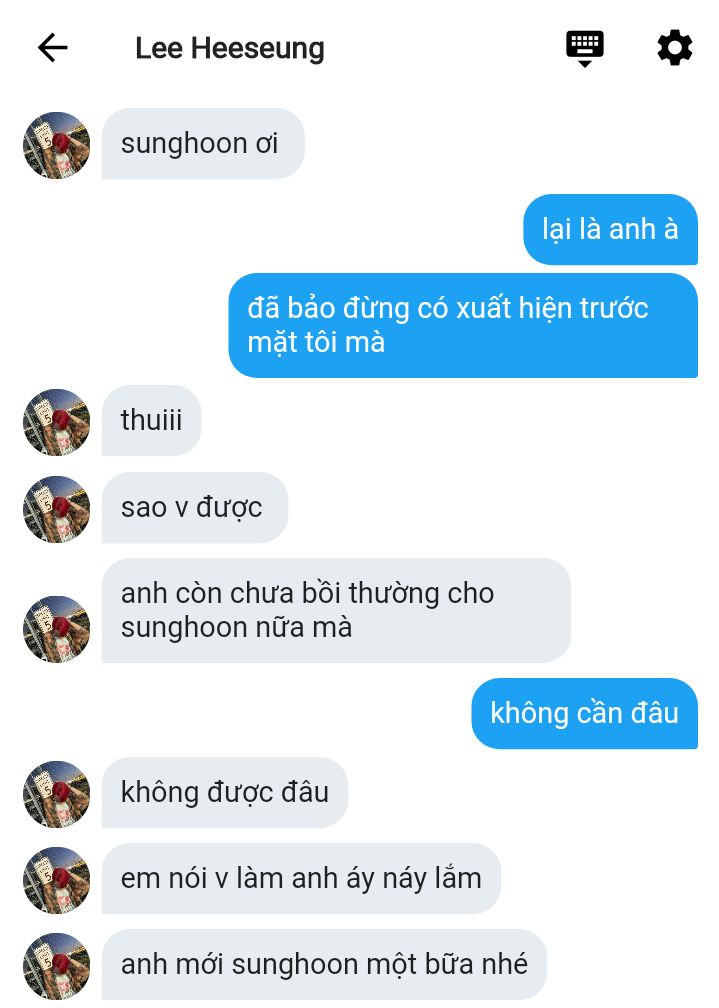Tap avatar beside 'sao v được' message
Screen dimensions: 719x1008
[57, 508]
